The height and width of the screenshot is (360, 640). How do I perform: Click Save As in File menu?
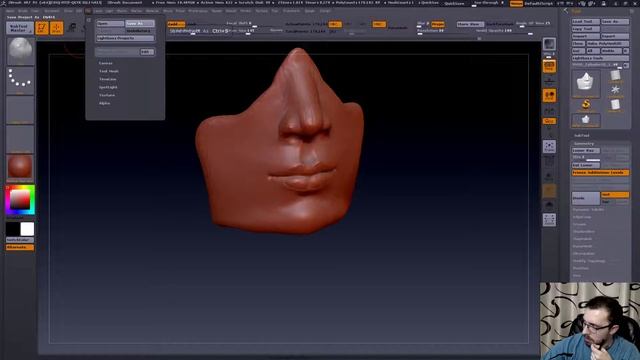(140, 24)
